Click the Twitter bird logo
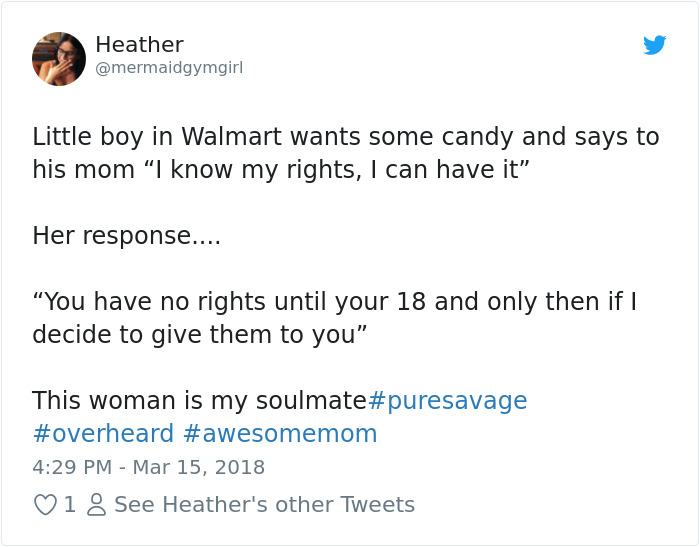Image resolution: width=700 pixels, height=547 pixels. tap(654, 45)
